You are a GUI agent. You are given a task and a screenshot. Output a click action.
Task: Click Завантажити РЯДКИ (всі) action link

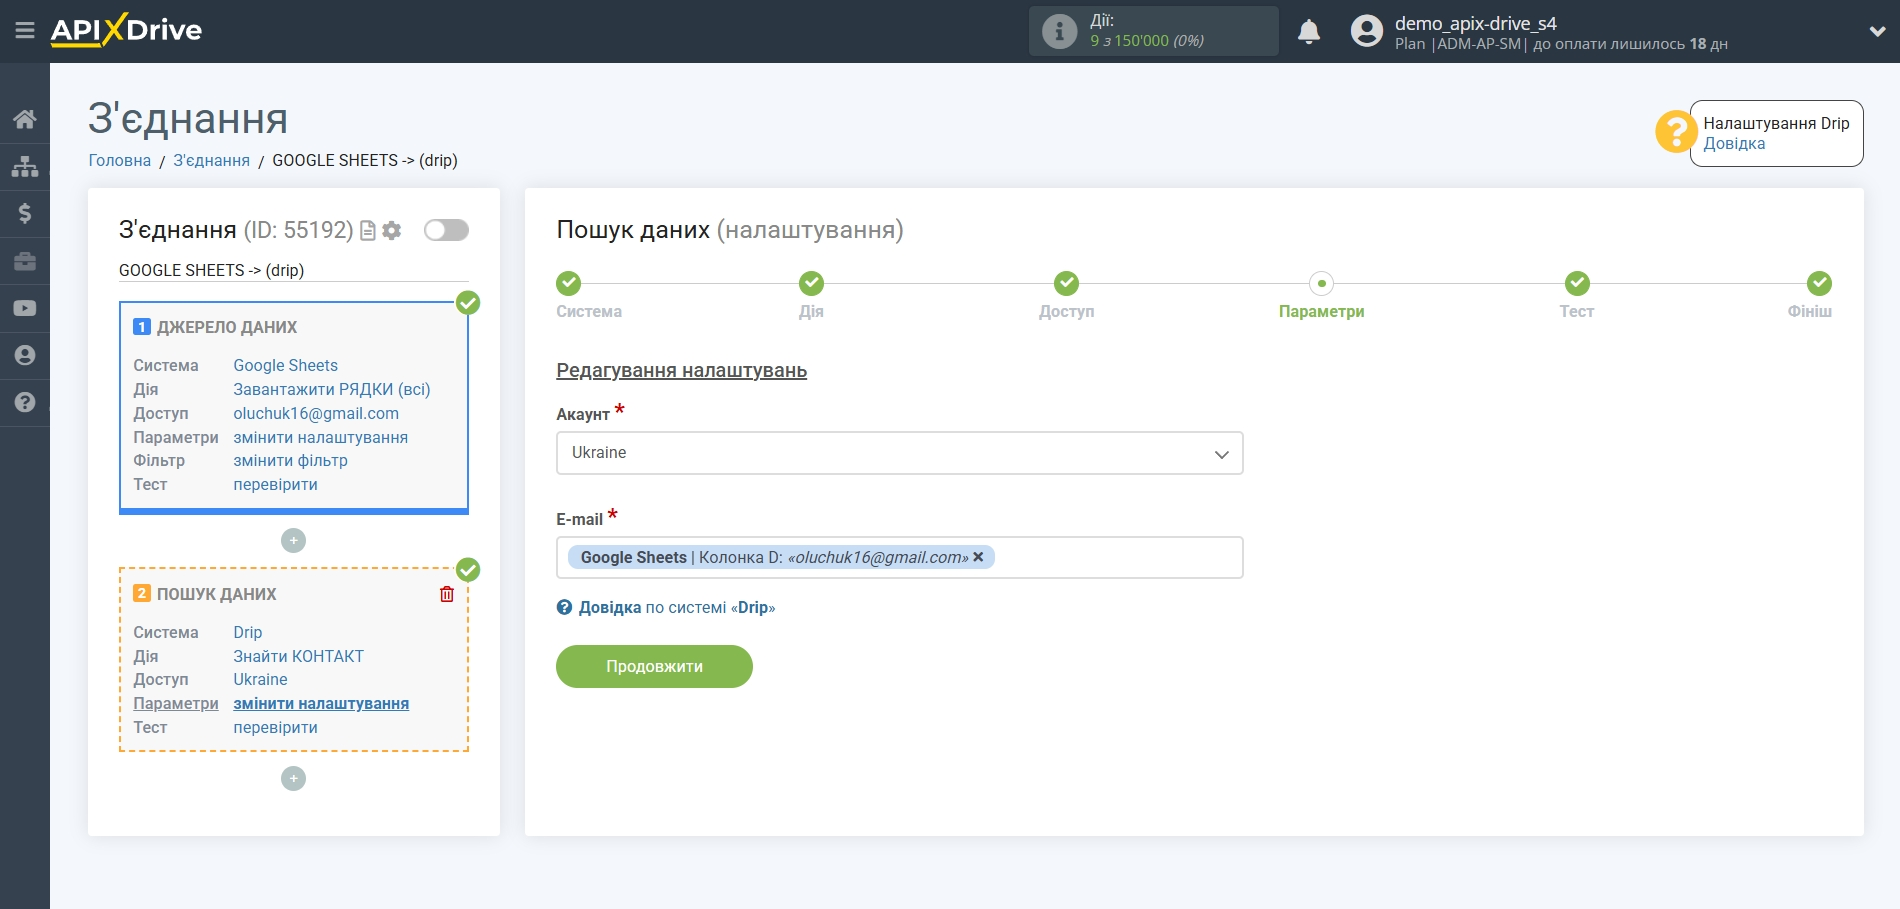(x=332, y=389)
